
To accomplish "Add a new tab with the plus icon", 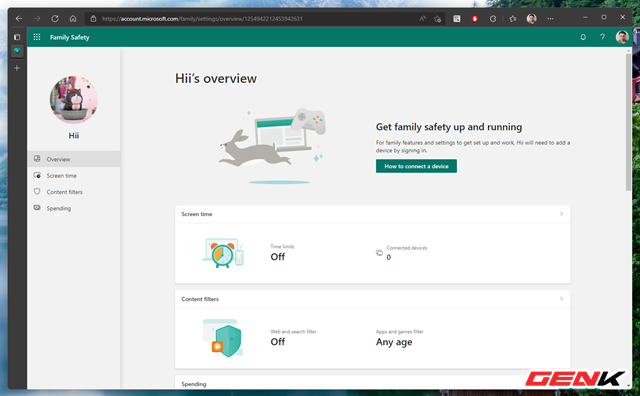I will click(17, 68).
